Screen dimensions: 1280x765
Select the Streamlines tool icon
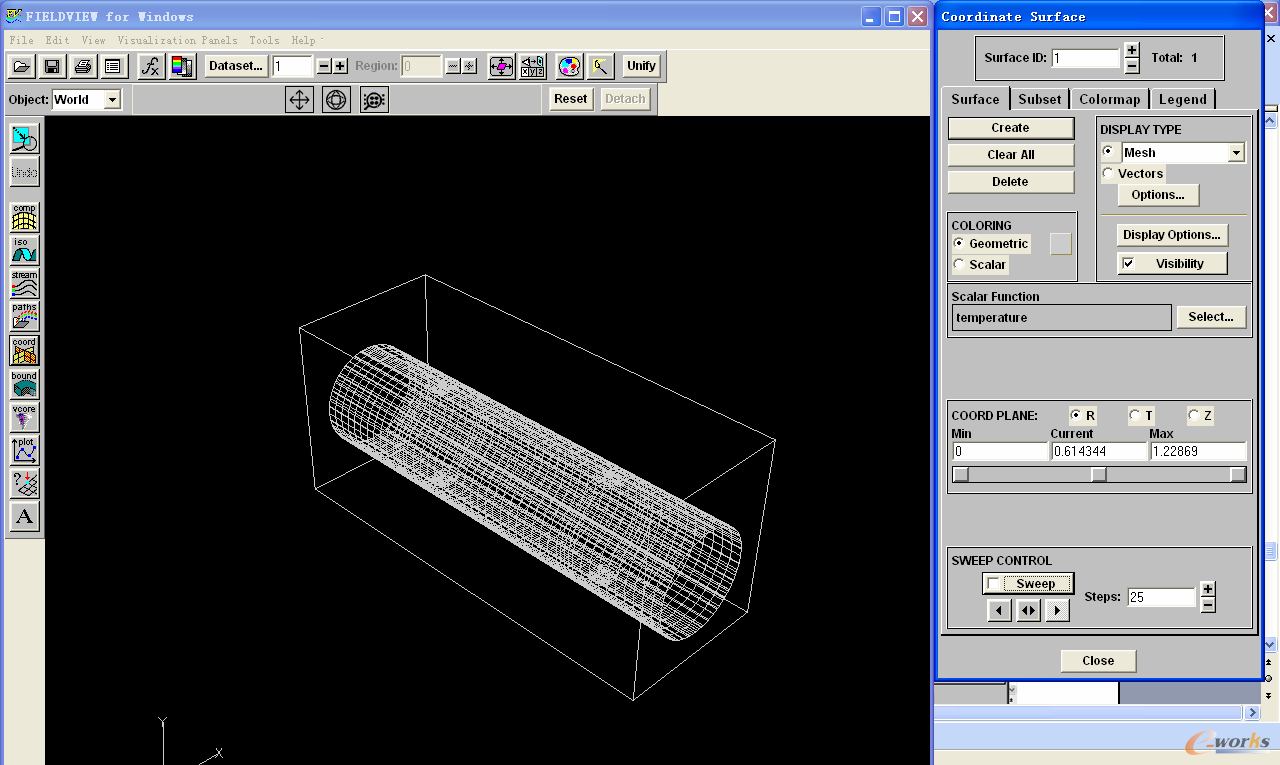point(24,284)
